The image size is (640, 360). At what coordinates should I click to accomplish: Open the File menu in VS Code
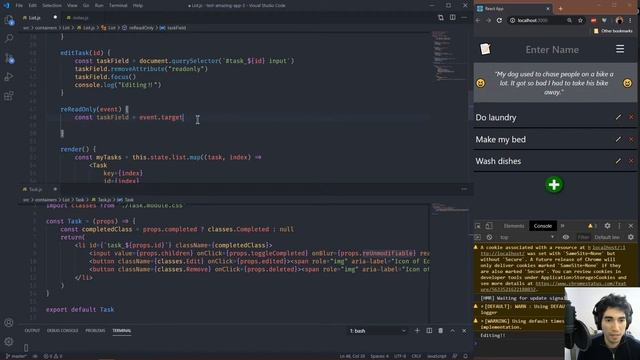pos(19,5)
